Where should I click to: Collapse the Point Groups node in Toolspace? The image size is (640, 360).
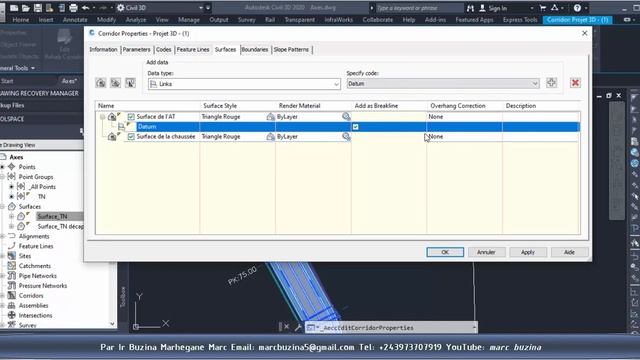pyautogui.click(x=2, y=177)
